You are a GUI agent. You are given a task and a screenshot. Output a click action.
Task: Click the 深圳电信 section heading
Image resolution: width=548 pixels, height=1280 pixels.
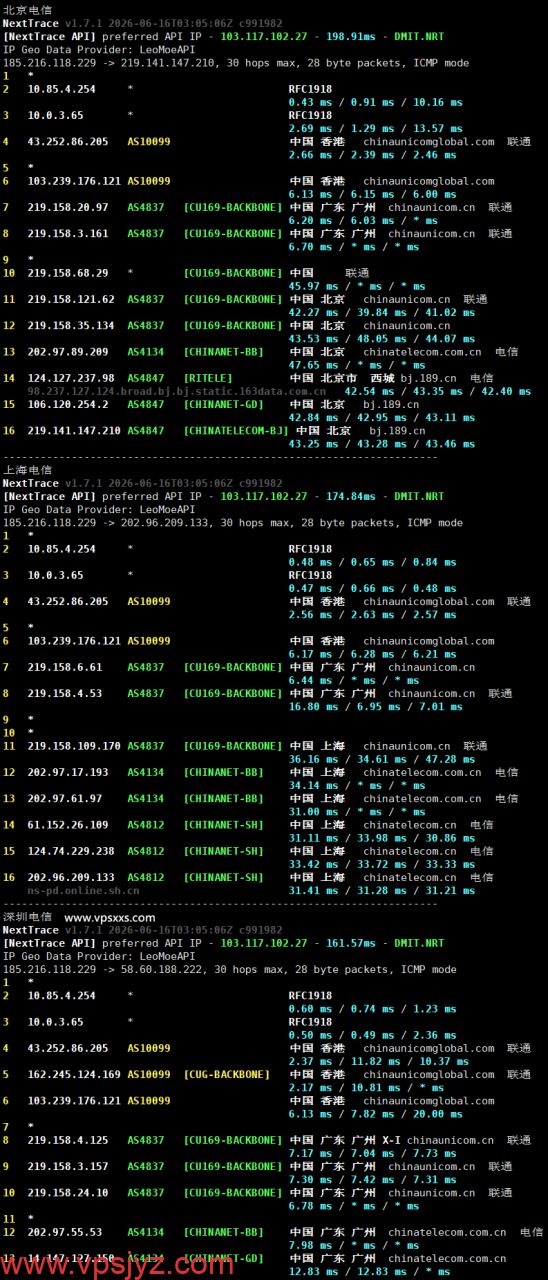point(27,917)
